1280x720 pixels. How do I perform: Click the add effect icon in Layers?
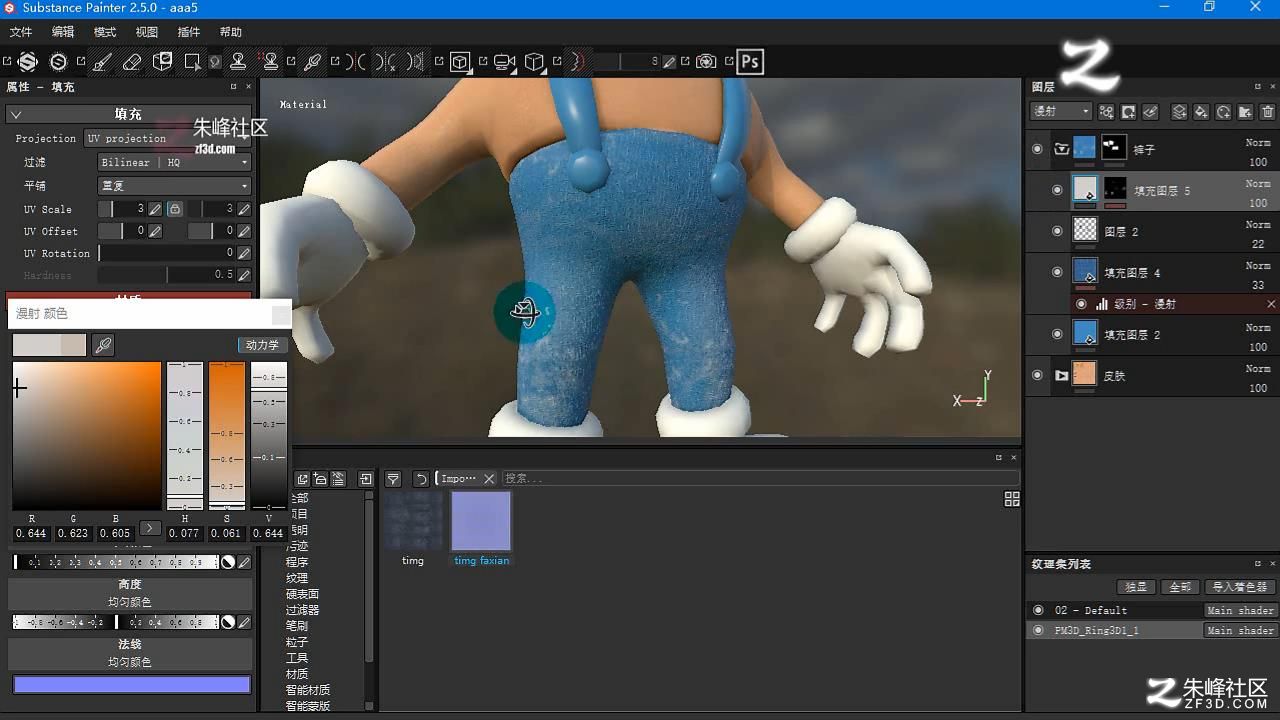coord(1106,112)
